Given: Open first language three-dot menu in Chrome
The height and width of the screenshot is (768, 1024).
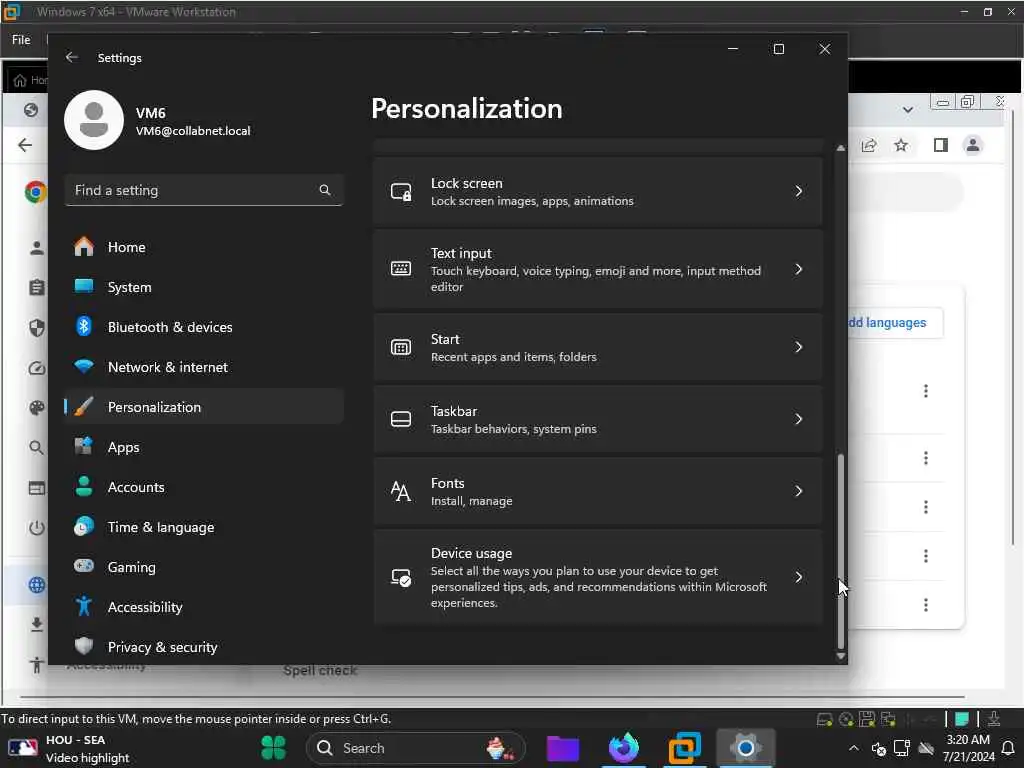Looking at the screenshot, I should 925,391.
